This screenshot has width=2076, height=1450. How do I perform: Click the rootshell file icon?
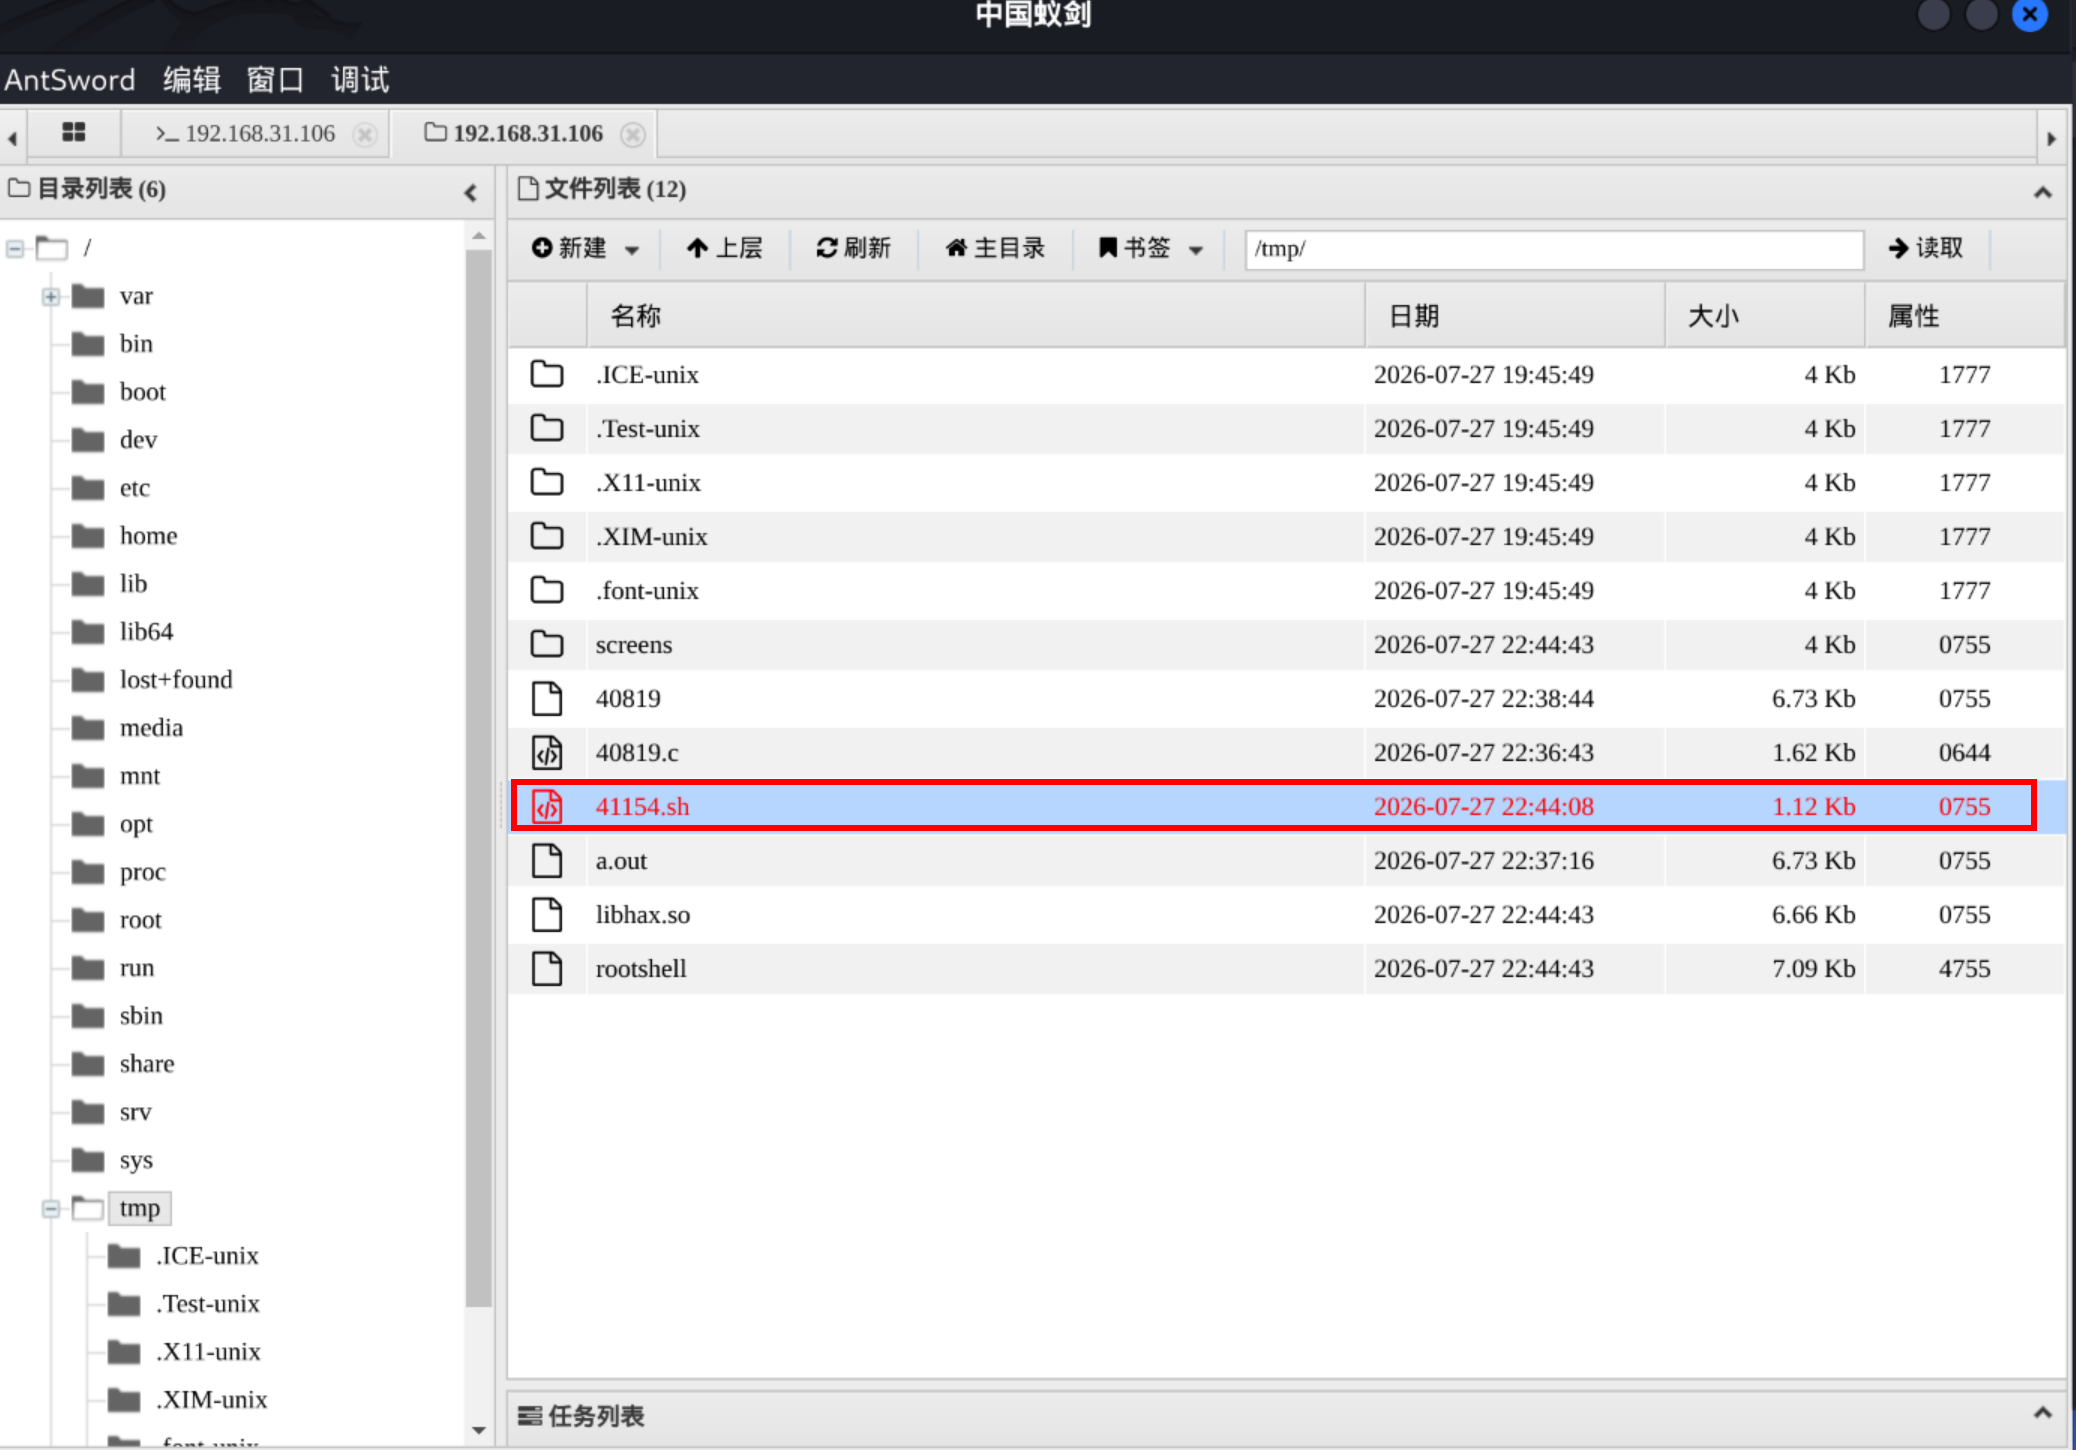547,968
